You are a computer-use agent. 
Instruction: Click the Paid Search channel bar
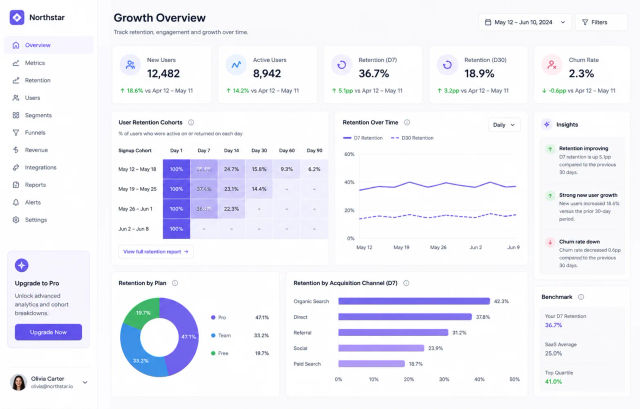pyautogui.click(x=371, y=364)
